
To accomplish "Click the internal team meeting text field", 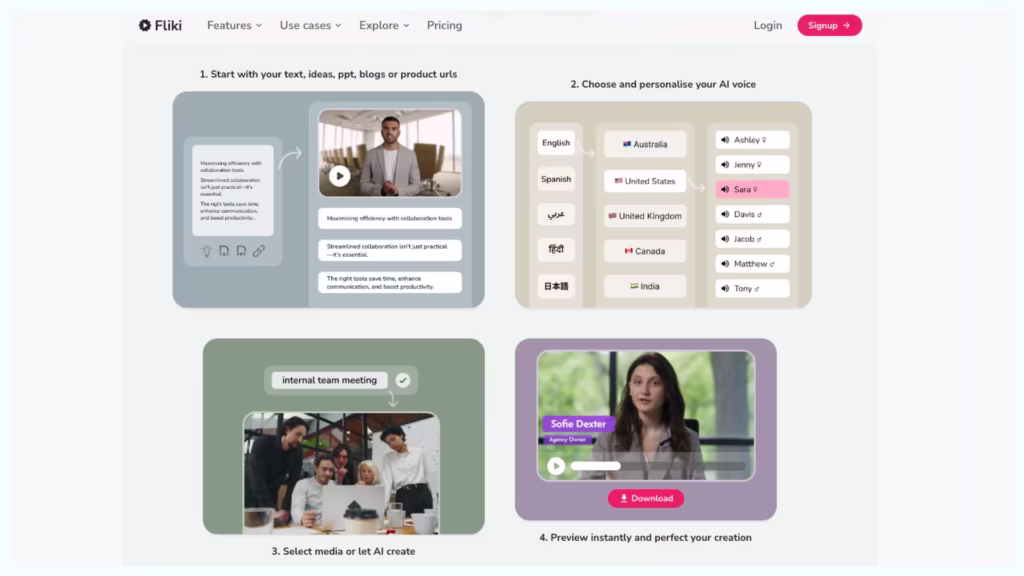I will click(x=329, y=380).
